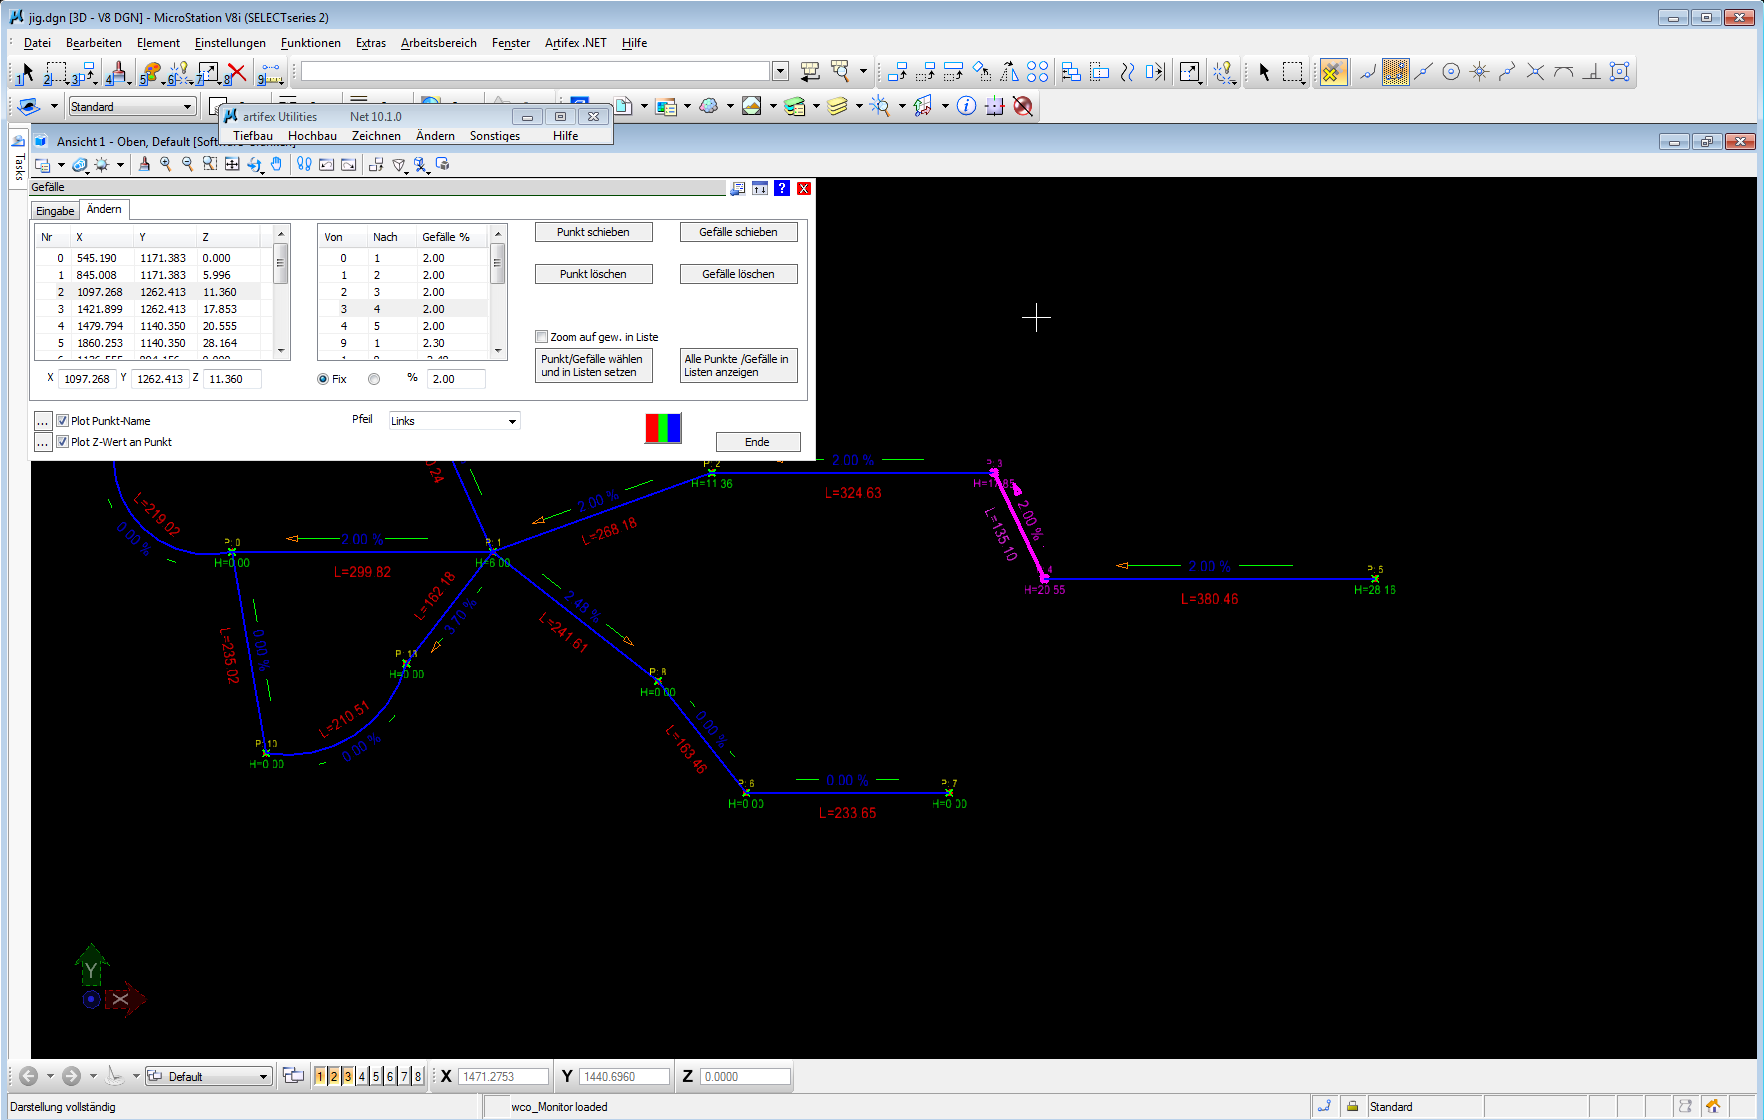Screen dimensions: 1764x1120
Task: Open the Arbeitsbereich menu
Action: tap(438, 43)
